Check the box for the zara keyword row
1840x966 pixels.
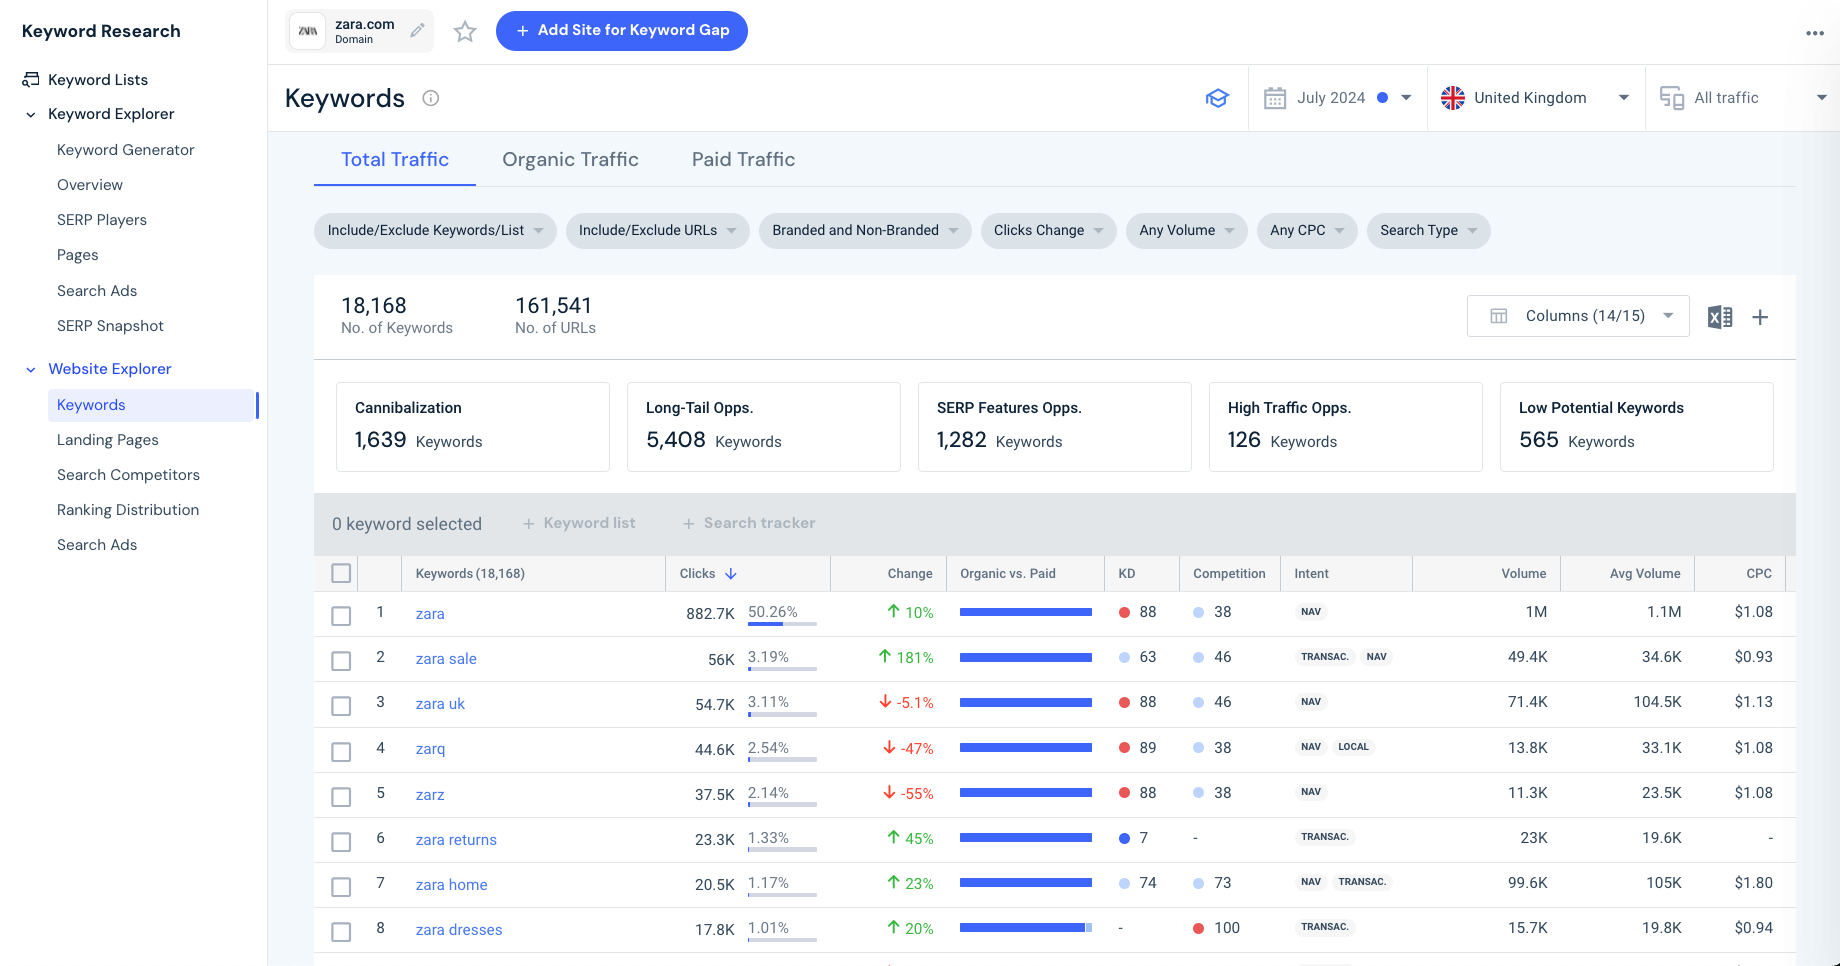point(341,616)
